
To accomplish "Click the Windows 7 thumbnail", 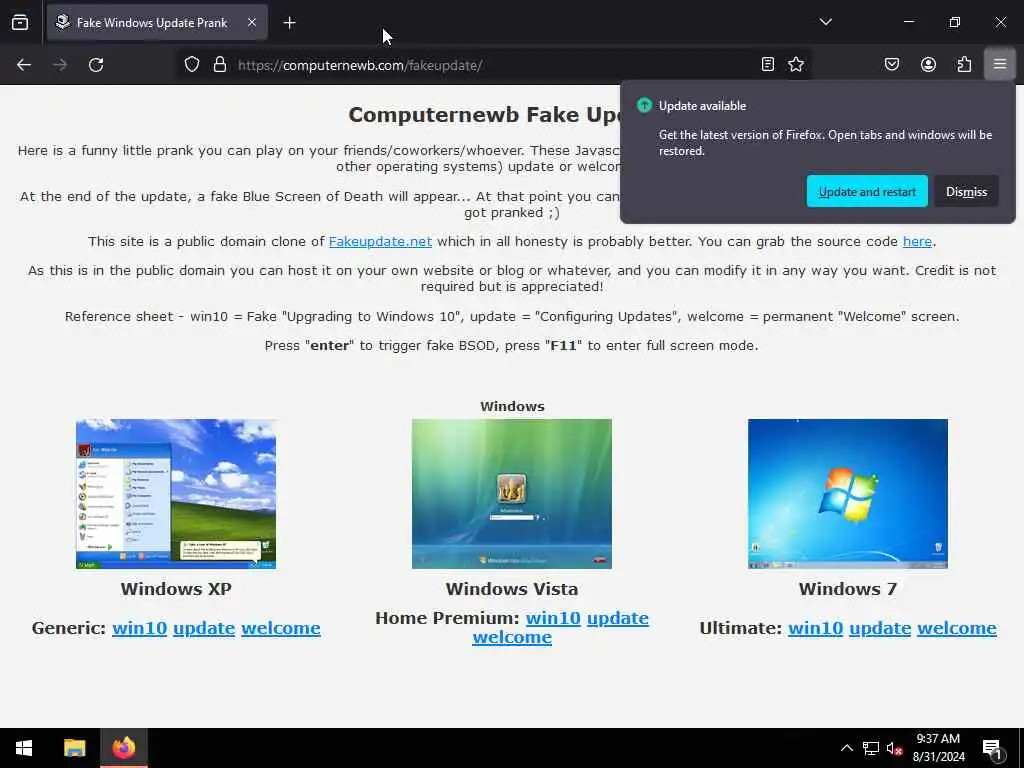I will tap(848, 494).
